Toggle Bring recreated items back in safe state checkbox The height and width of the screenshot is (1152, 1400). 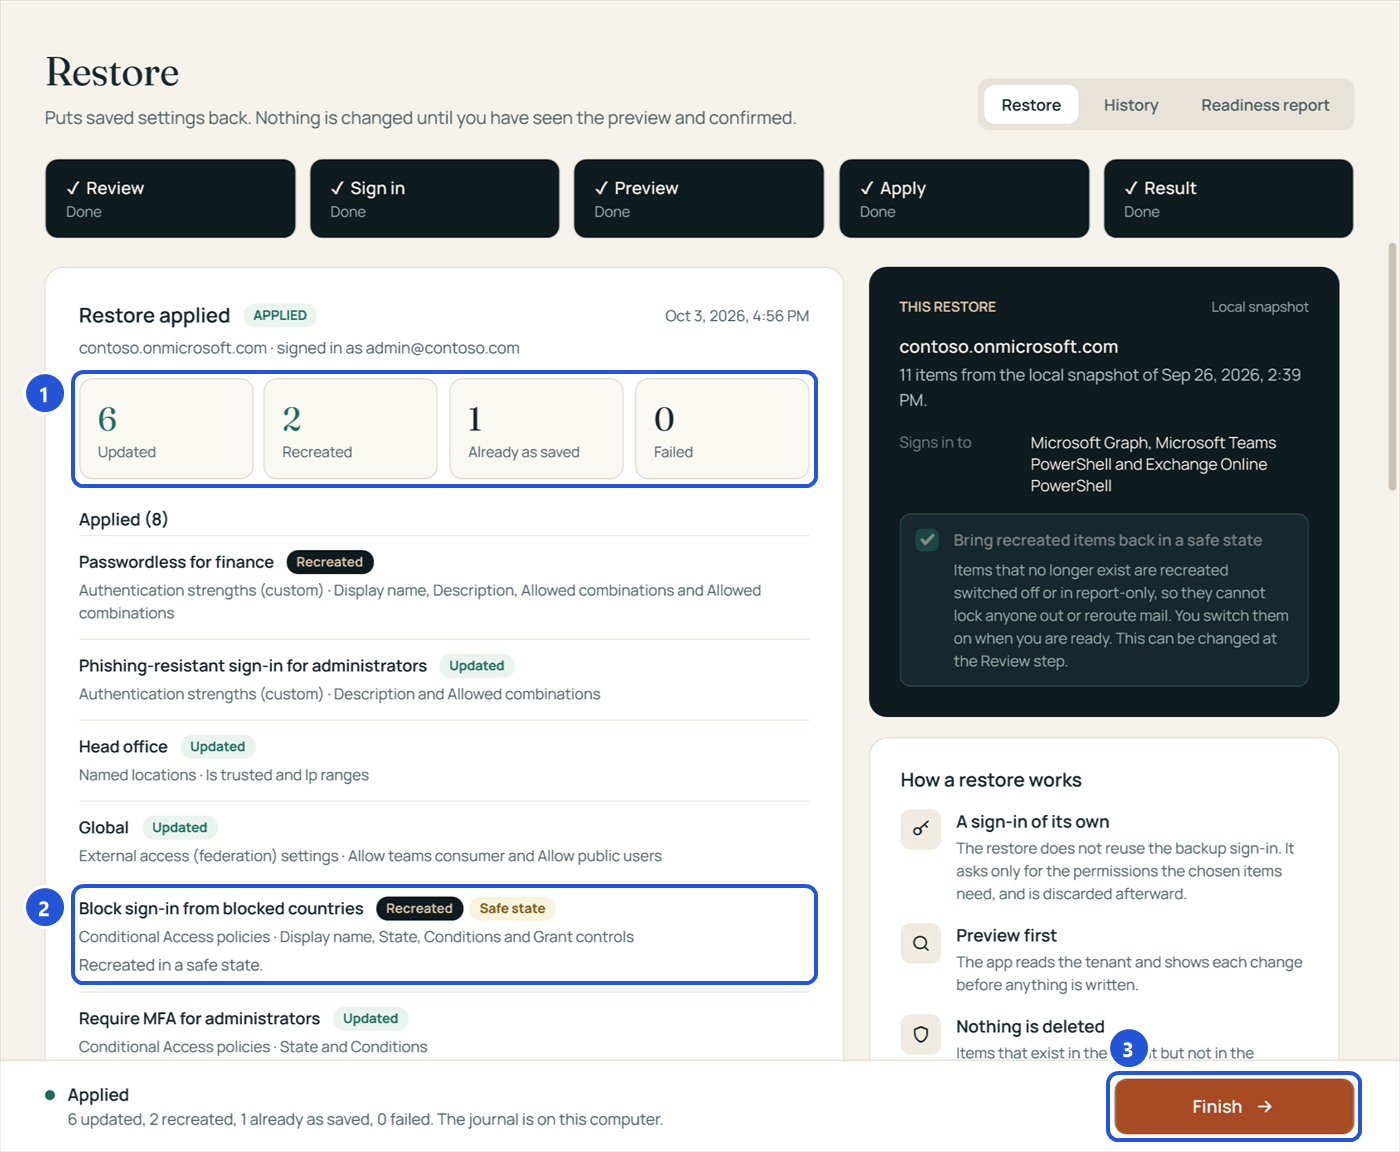click(927, 540)
